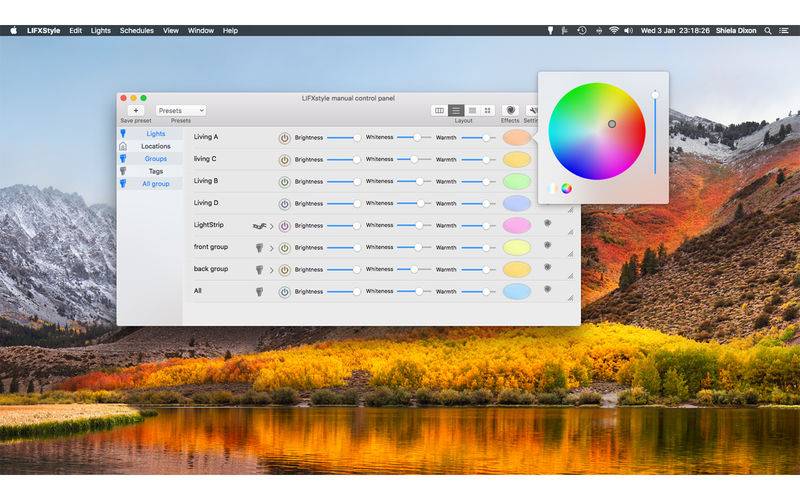The image size is (800, 500).
Task: Click the color wheel in the popover
Action: pos(597,131)
